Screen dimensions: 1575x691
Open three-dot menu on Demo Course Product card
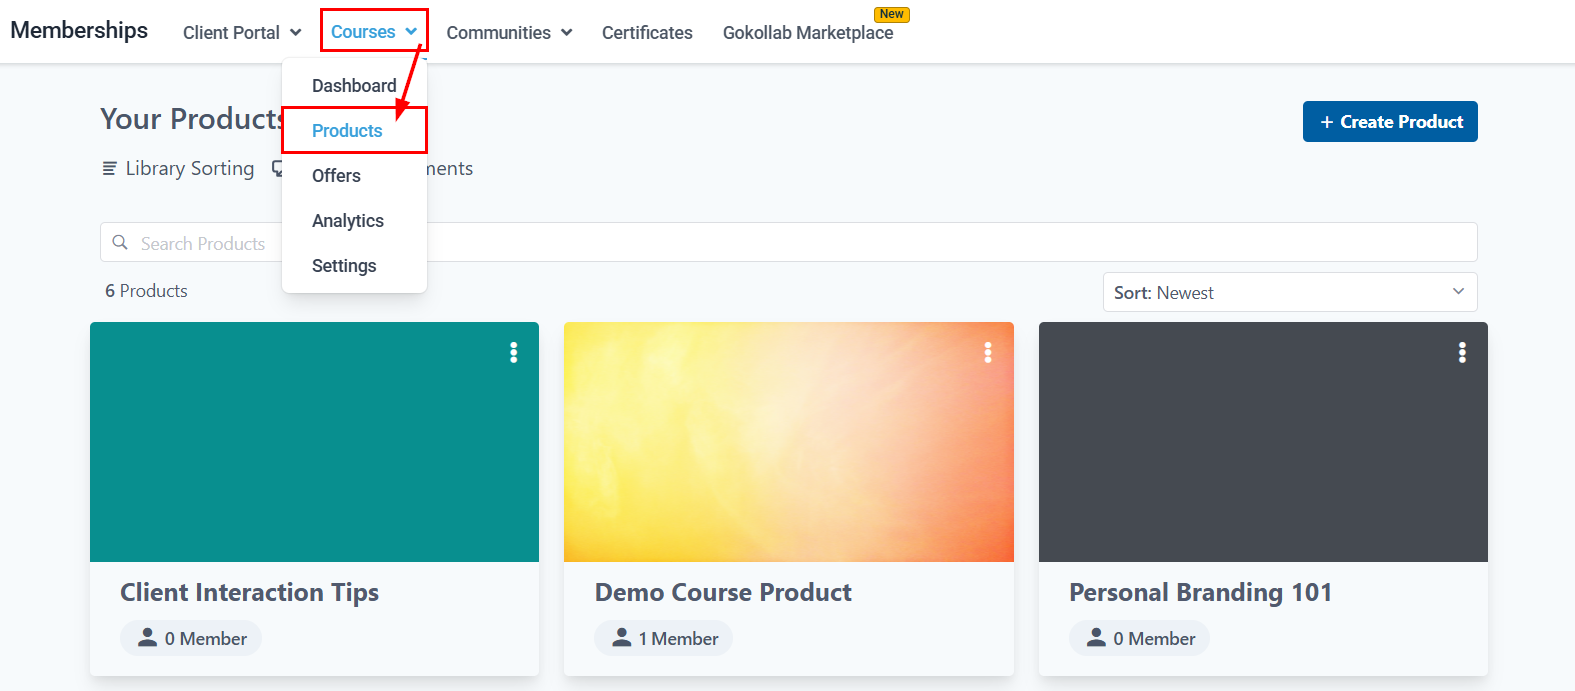(987, 352)
